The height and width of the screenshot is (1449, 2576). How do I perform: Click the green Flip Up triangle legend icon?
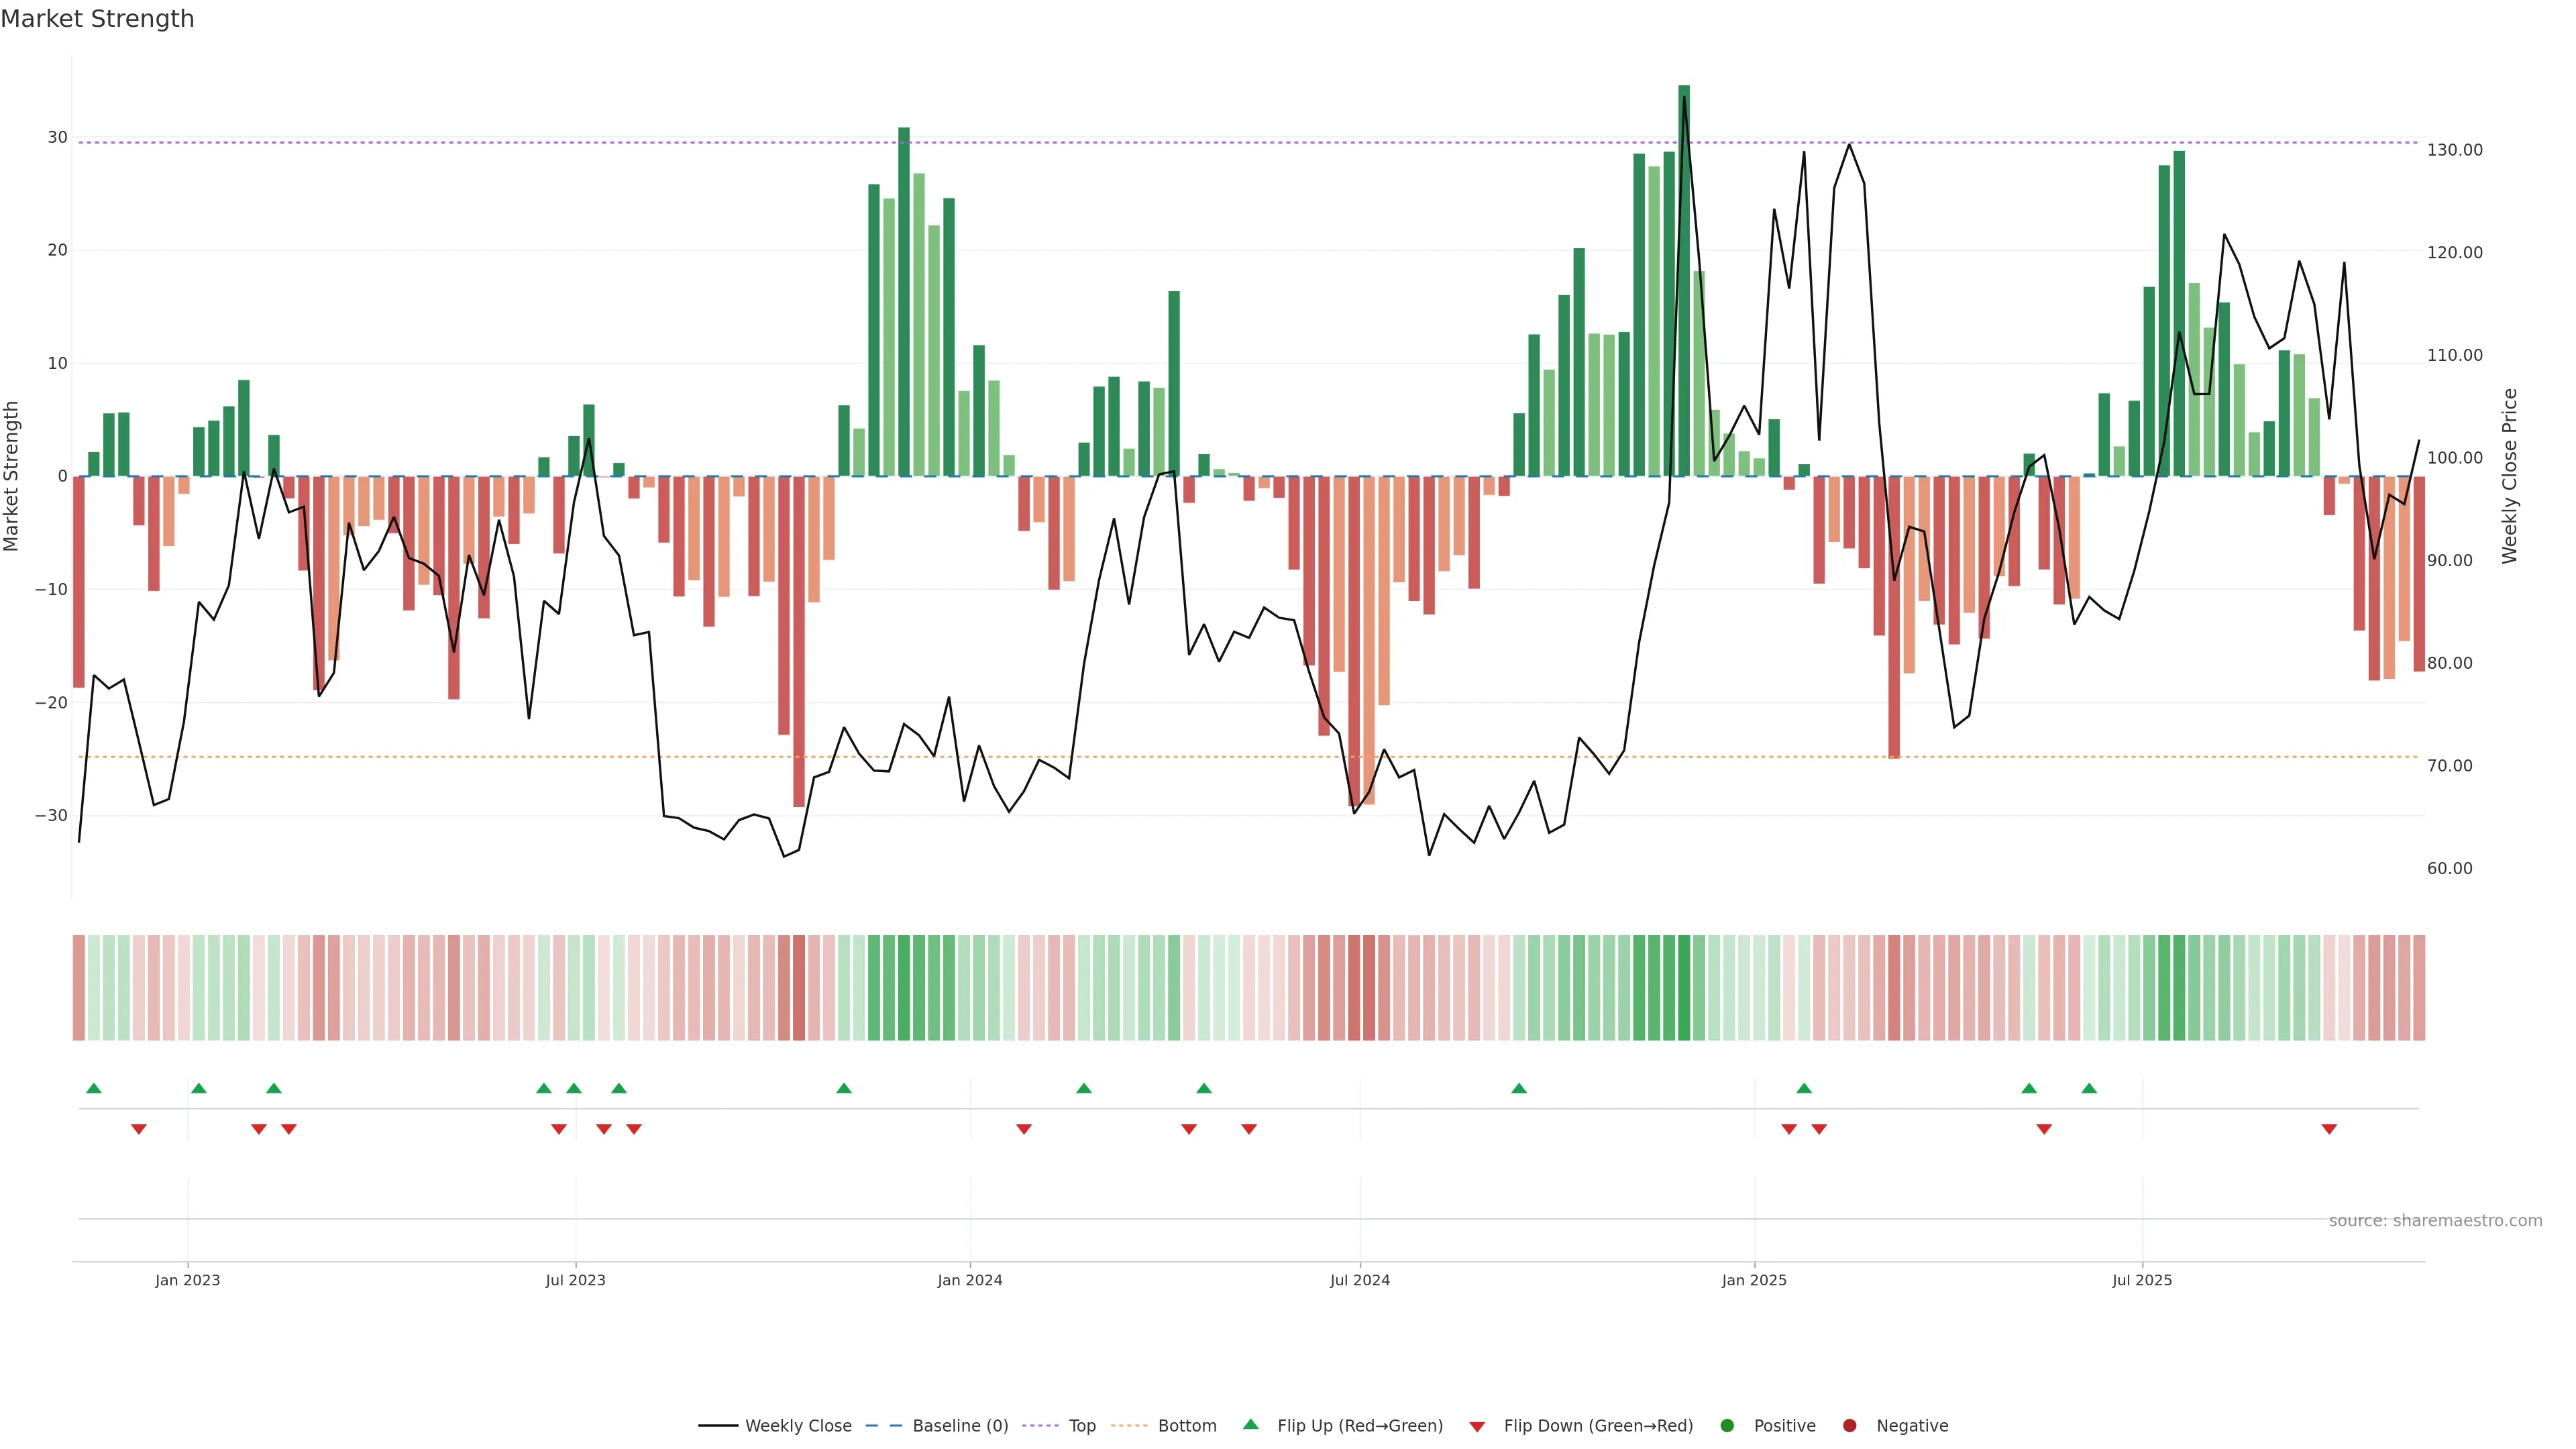[1250, 1424]
